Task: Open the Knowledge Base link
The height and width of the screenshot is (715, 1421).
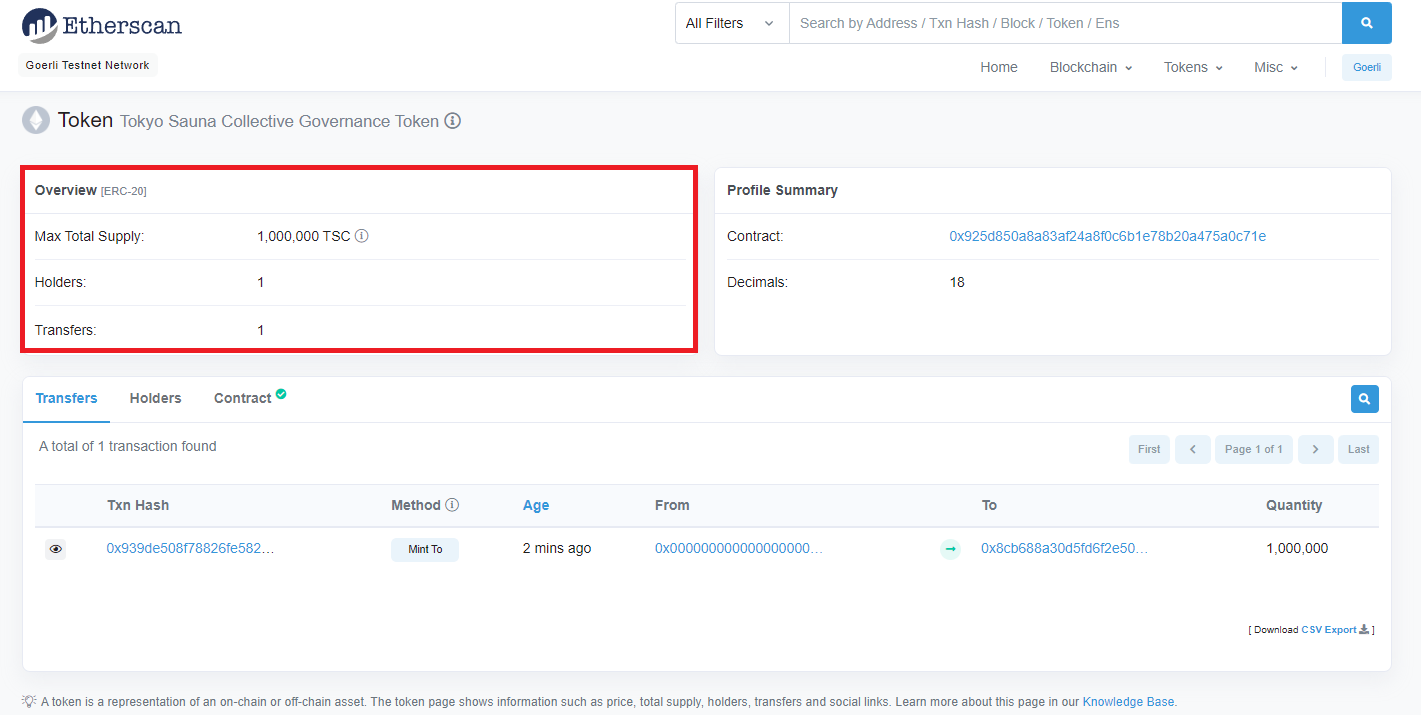Action: [1129, 702]
